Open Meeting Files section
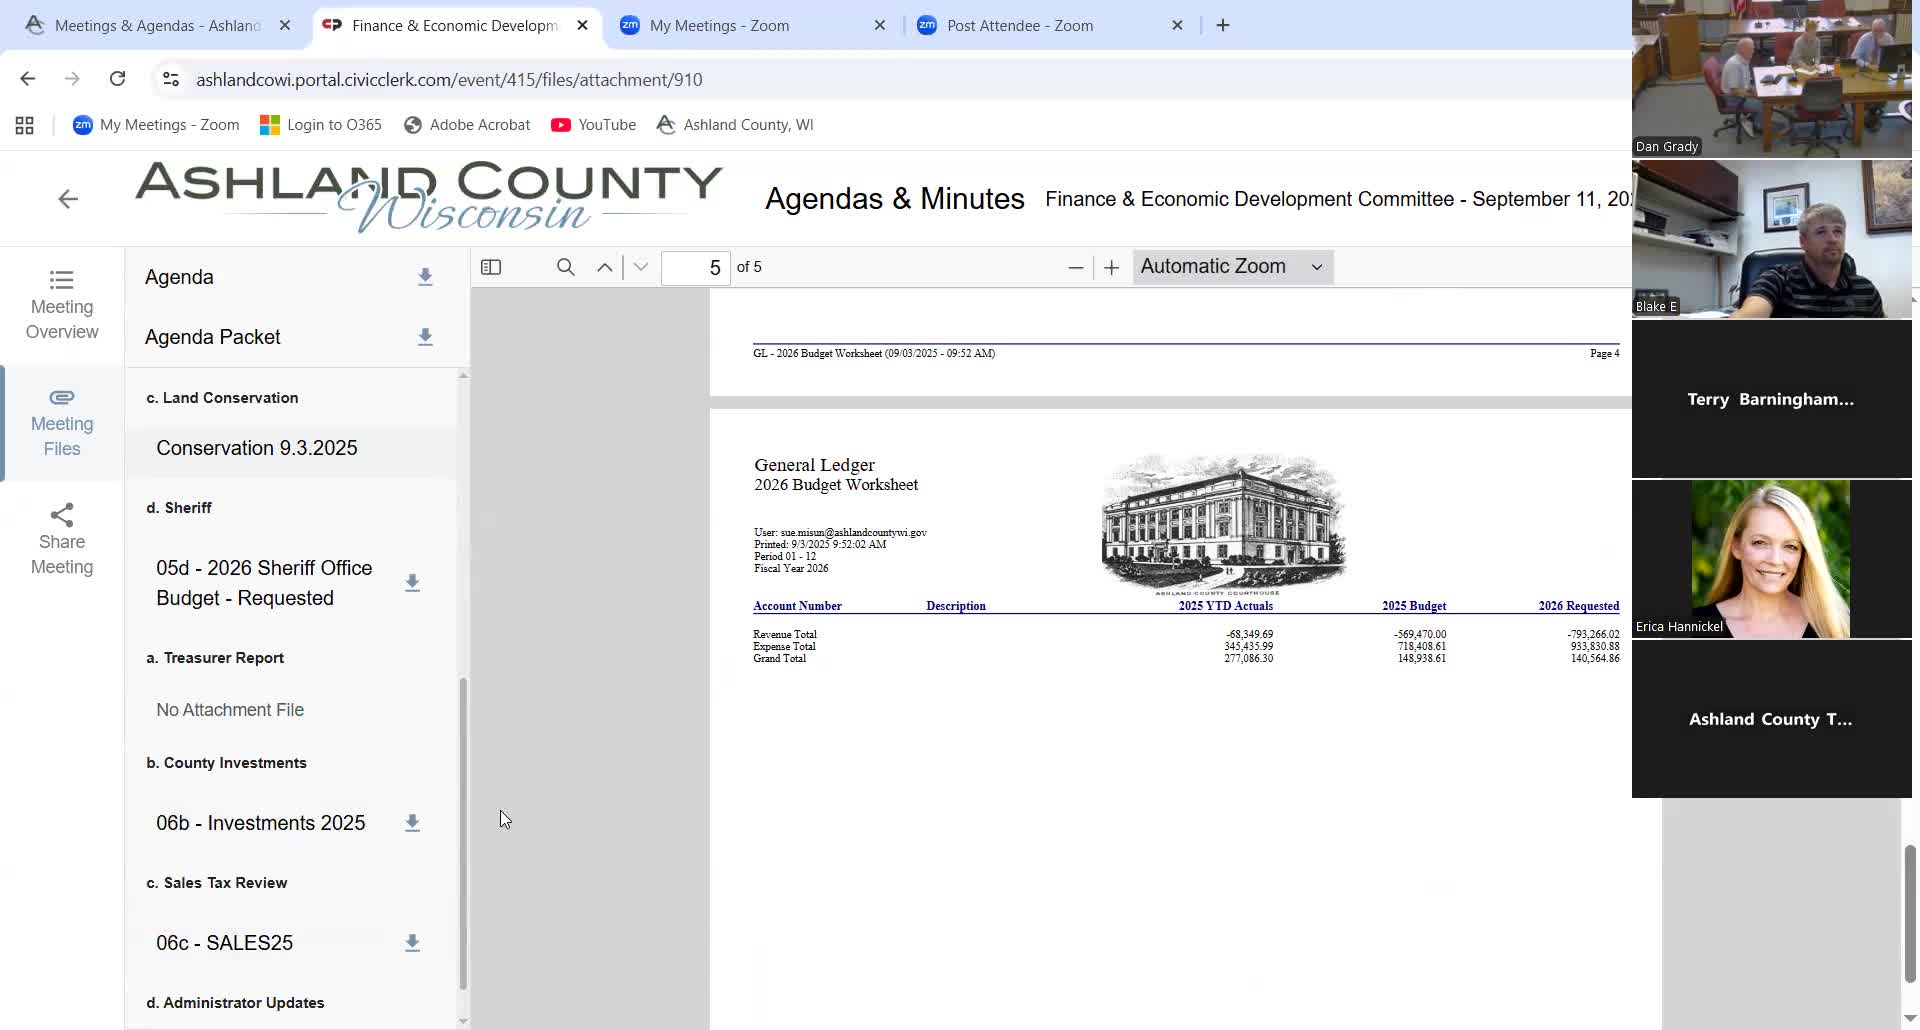The image size is (1920, 1030). tap(62, 423)
